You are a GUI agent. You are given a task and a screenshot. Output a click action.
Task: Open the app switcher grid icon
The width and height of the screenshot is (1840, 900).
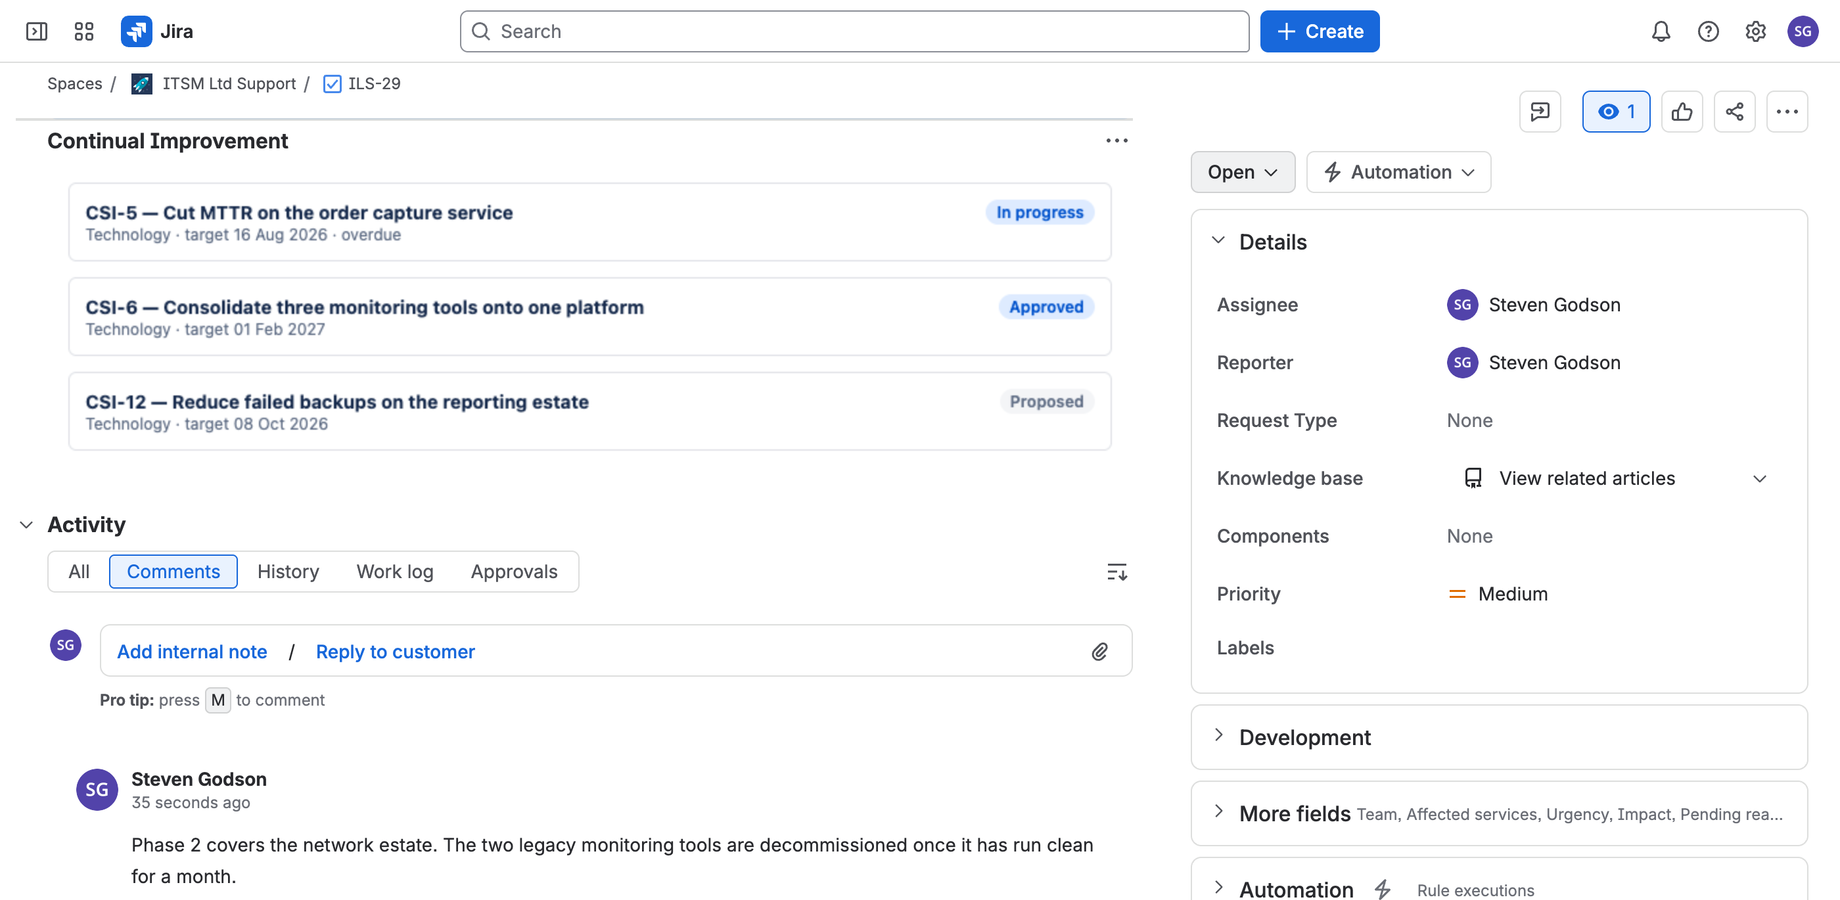click(84, 31)
